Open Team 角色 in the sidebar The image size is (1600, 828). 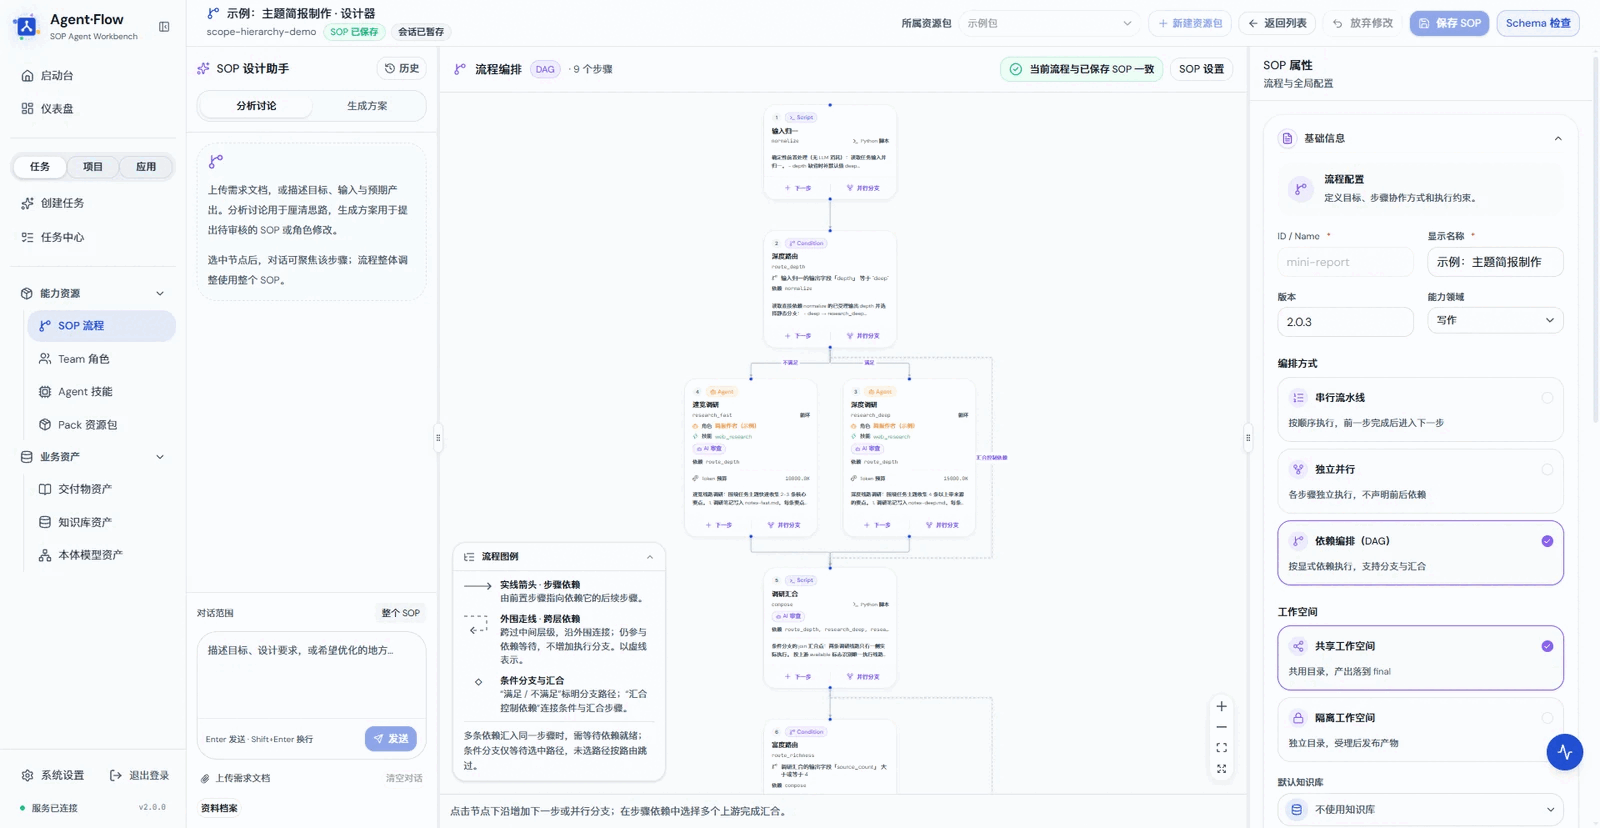(x=101, y=359)
